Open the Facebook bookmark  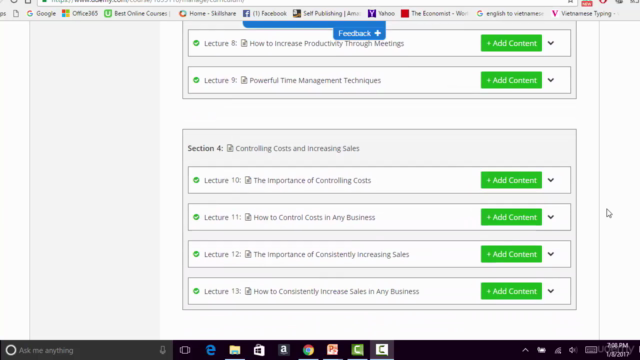[x=265, y=13]
